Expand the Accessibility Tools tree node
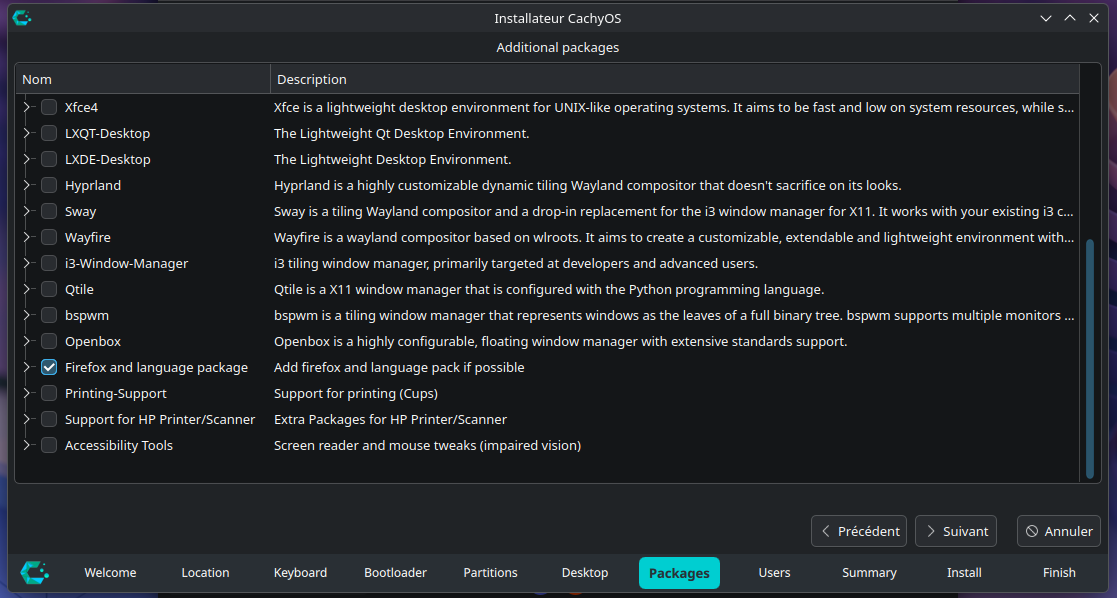Image resolution: width=1117 pixels, height=598 pixels. (x=27, y=445)
